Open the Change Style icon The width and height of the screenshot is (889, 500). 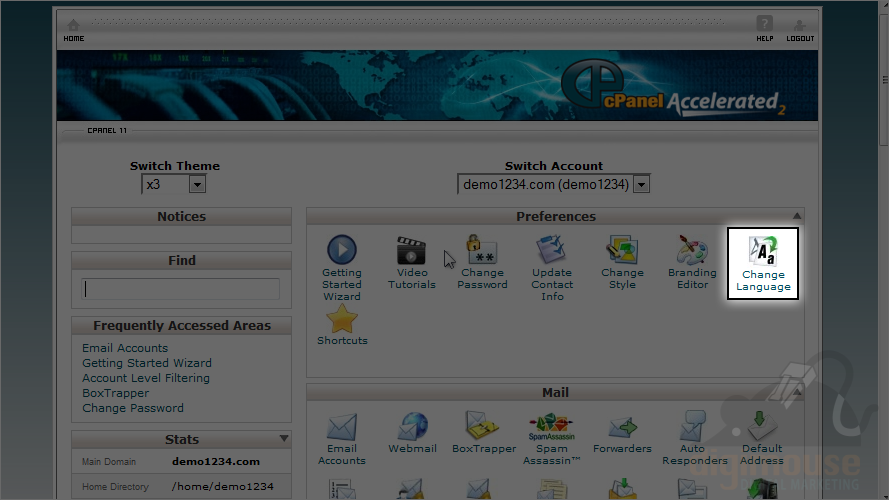pos(622,262)
